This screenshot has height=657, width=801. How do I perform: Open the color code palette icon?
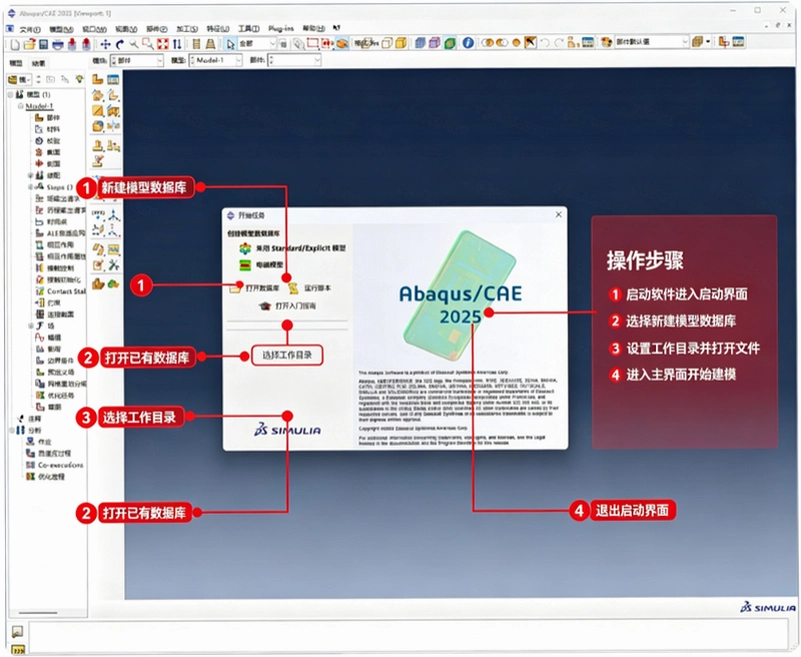pos(606,42)
